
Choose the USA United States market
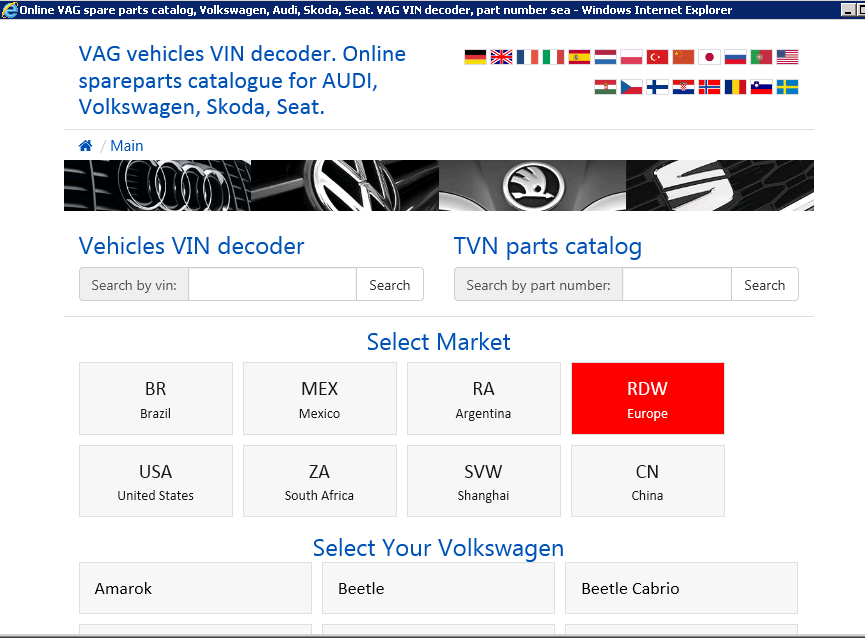point(156,481)
